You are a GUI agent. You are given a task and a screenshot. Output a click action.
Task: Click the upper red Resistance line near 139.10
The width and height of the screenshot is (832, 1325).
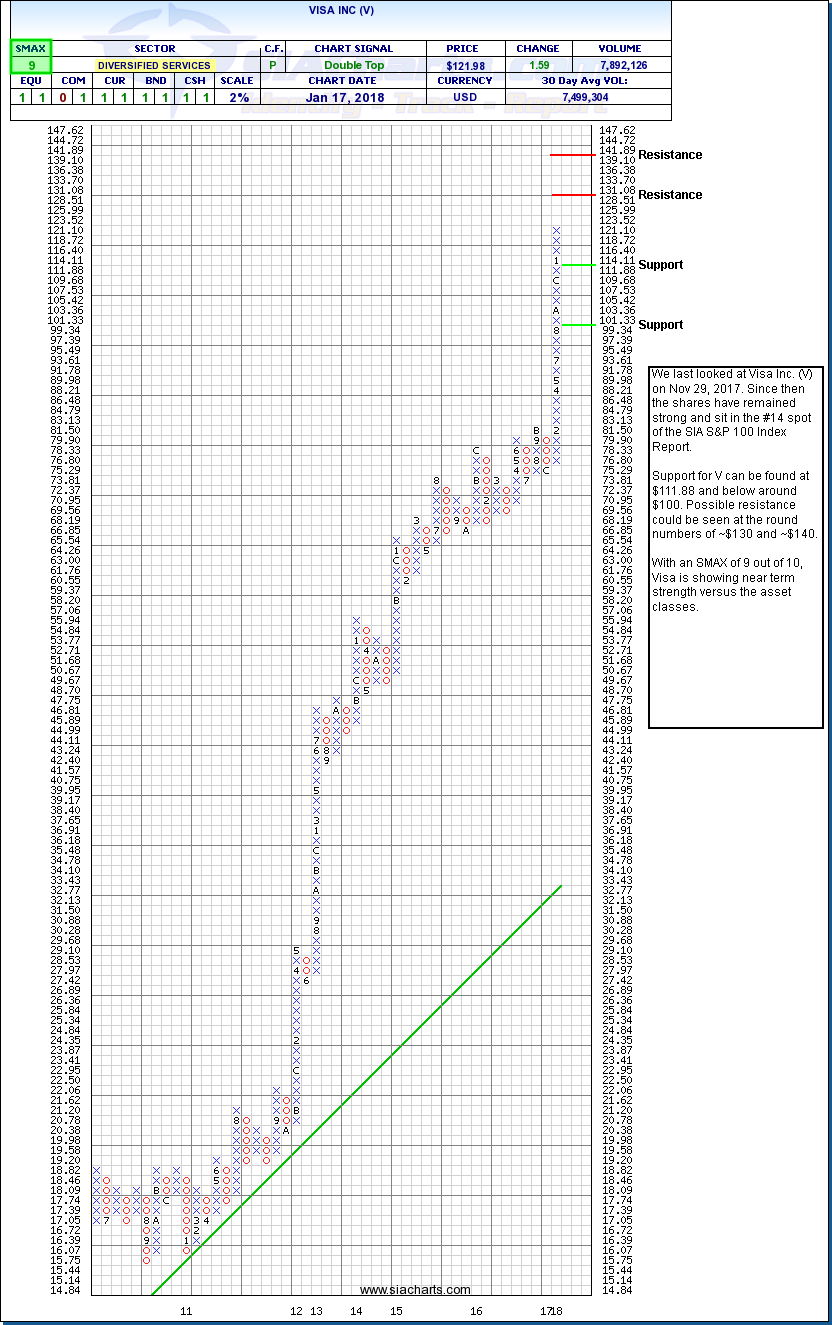(x=573, y=155)
